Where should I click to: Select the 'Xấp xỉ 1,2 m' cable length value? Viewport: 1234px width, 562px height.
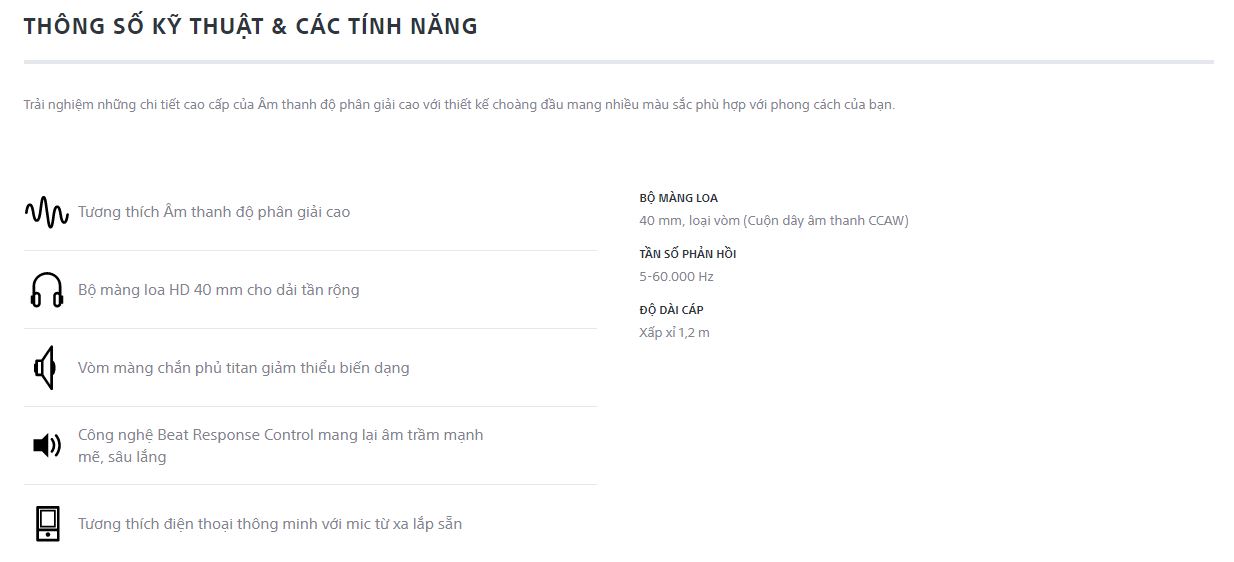coord(674,333)
